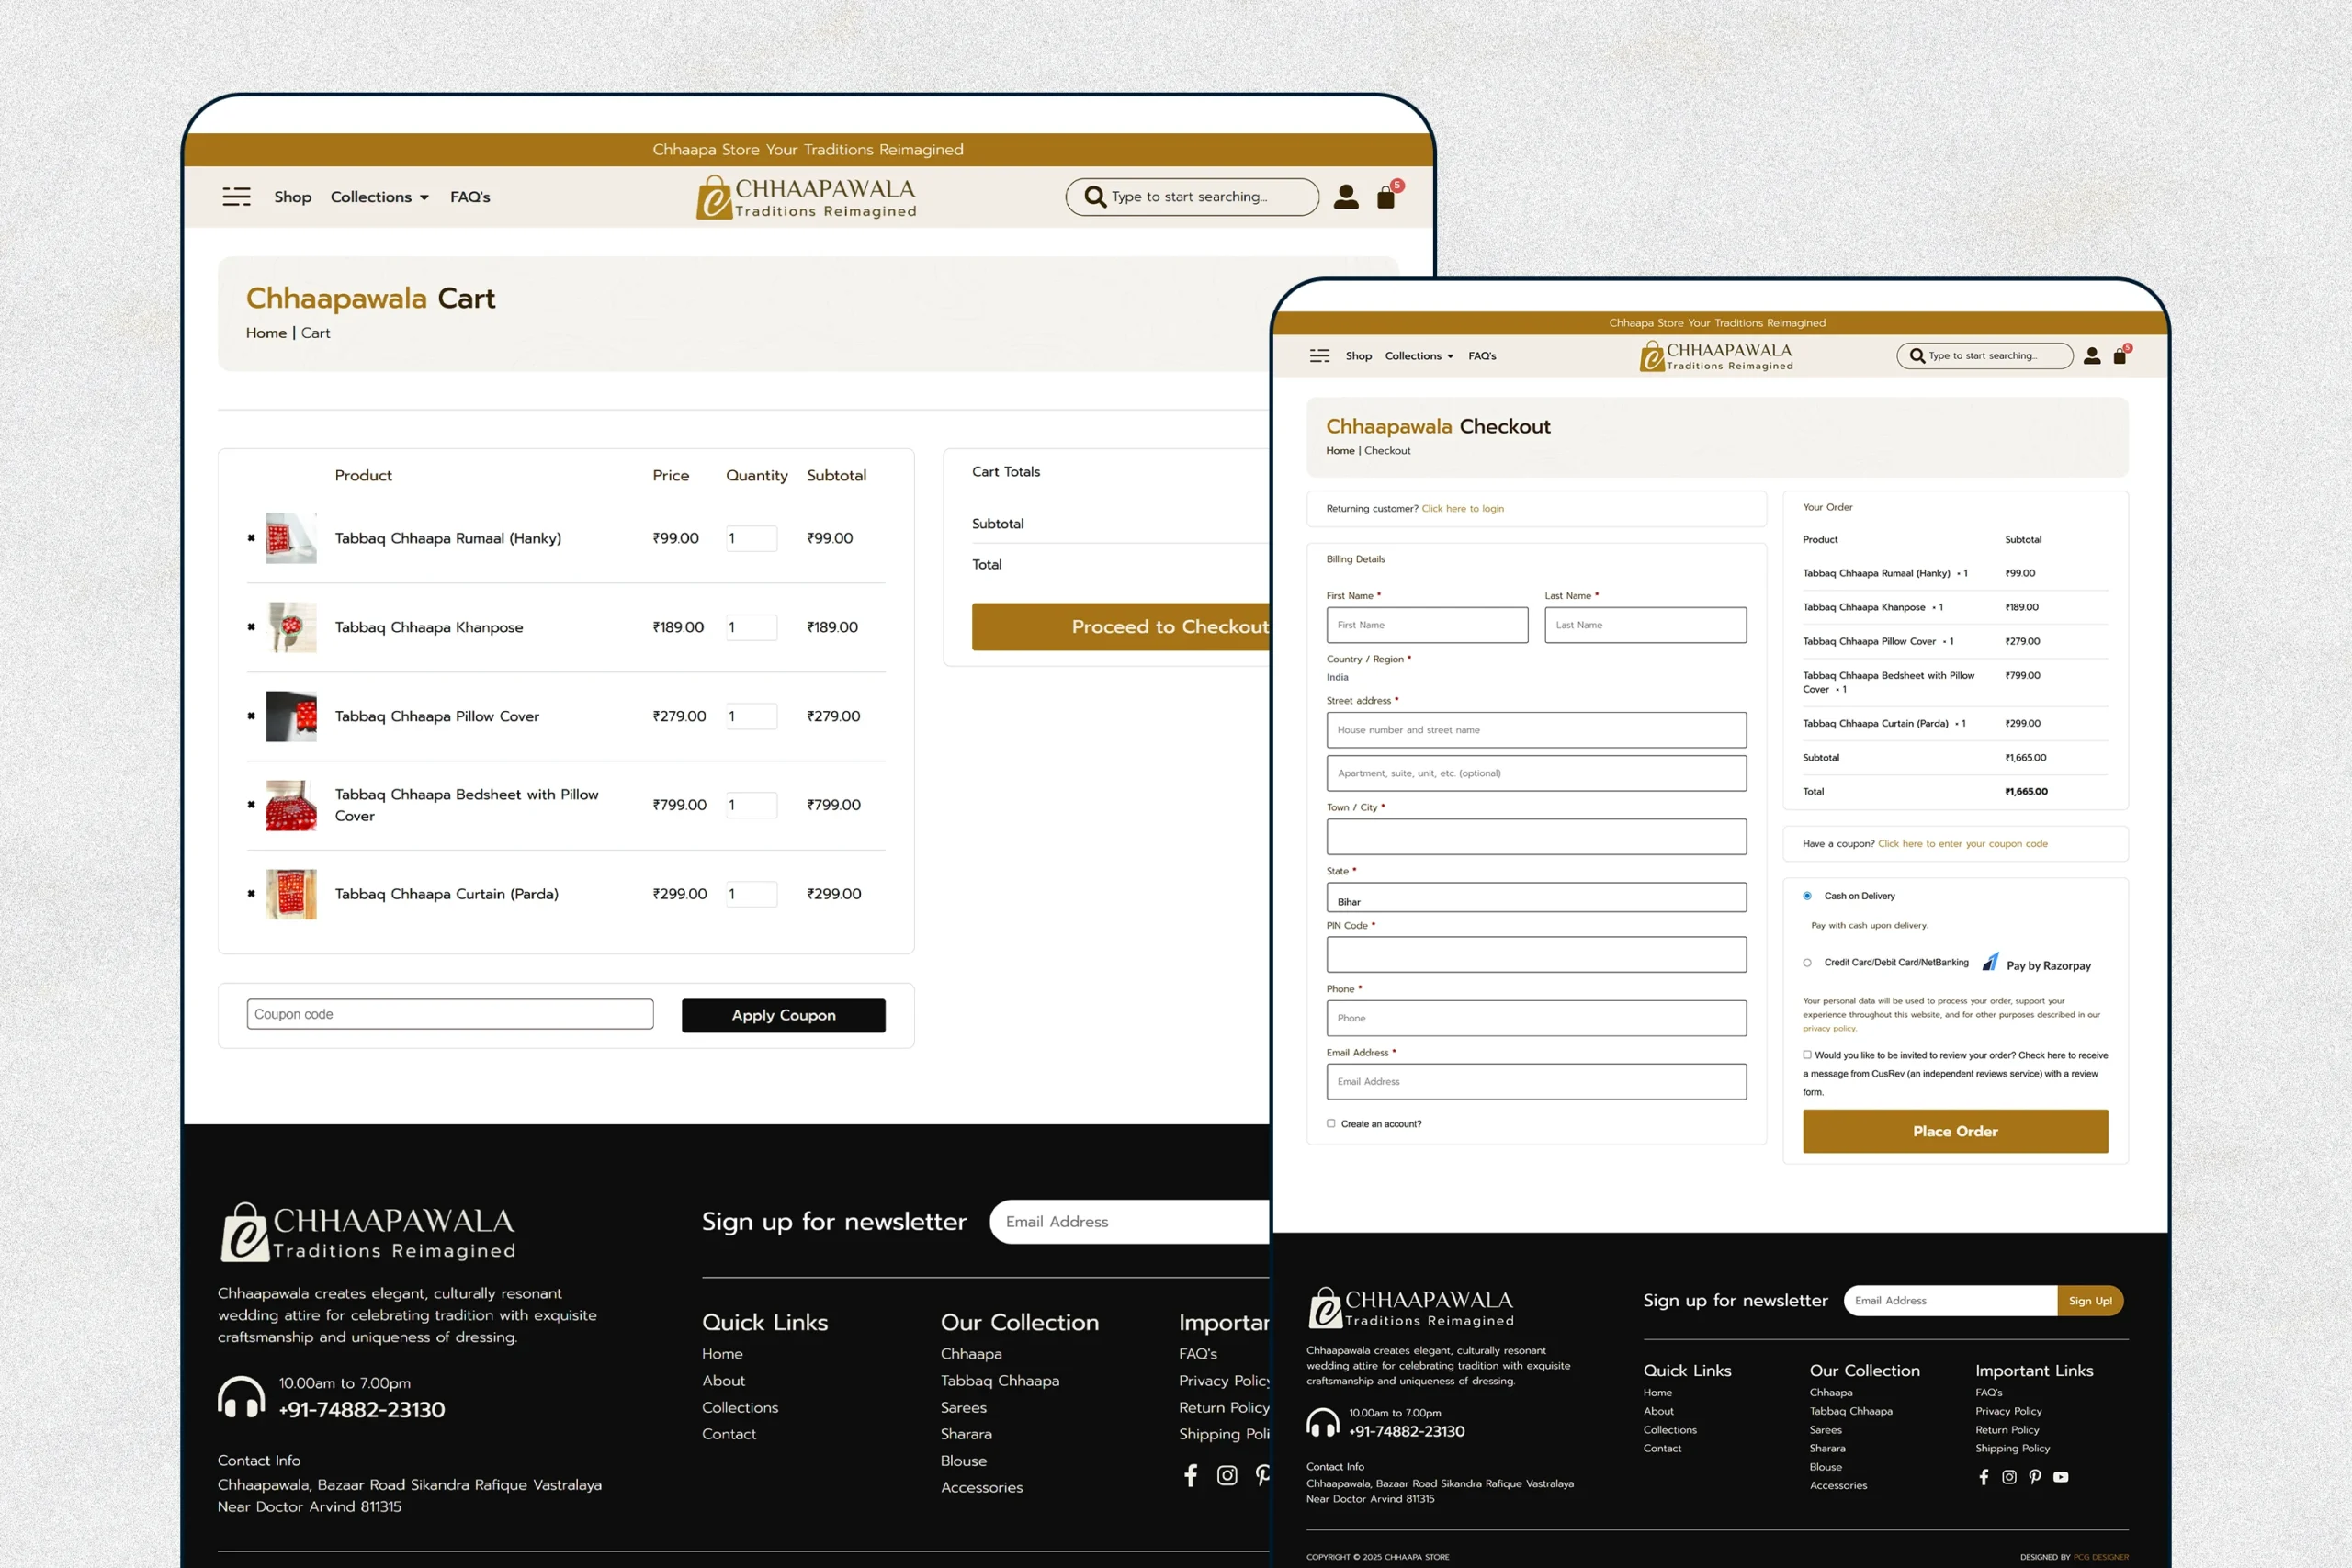Click into the Coupon code field
The width and height of the screenshot is (2352, 1568).
[x=449, y=1014]
